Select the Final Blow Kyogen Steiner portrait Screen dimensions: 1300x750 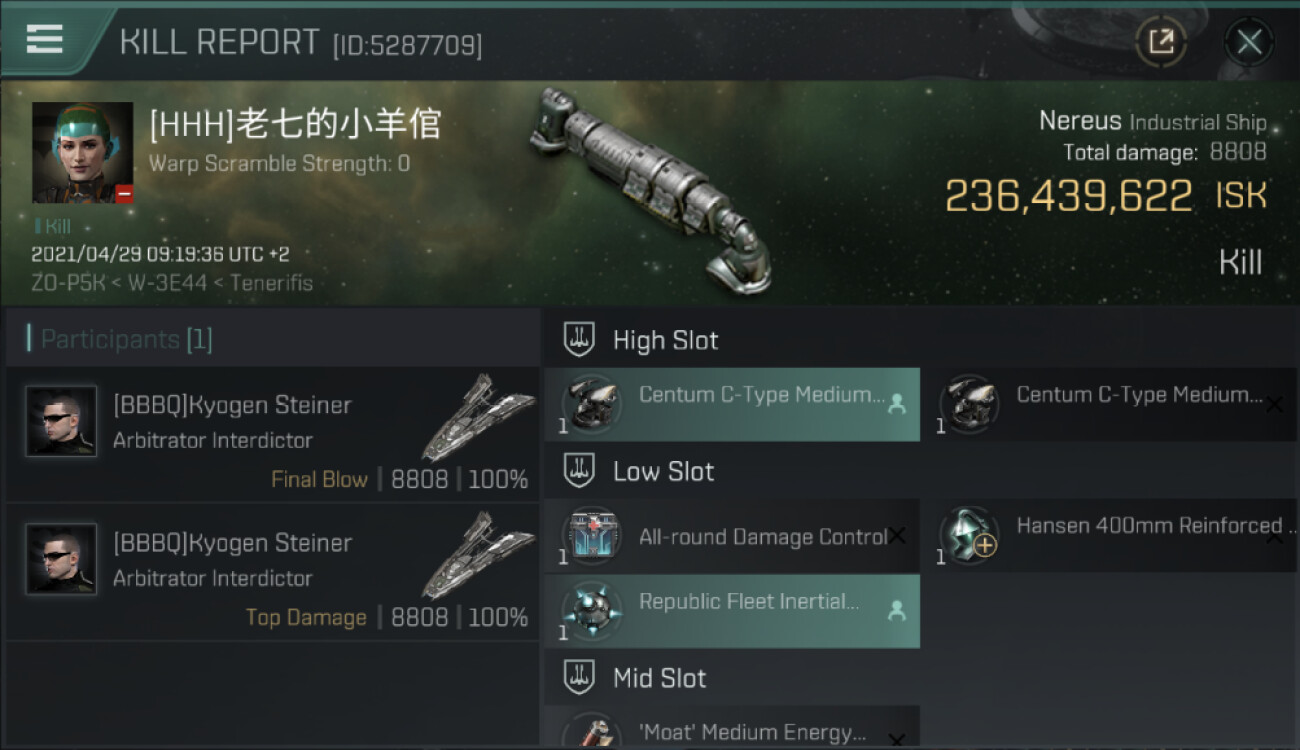(61, 422)
